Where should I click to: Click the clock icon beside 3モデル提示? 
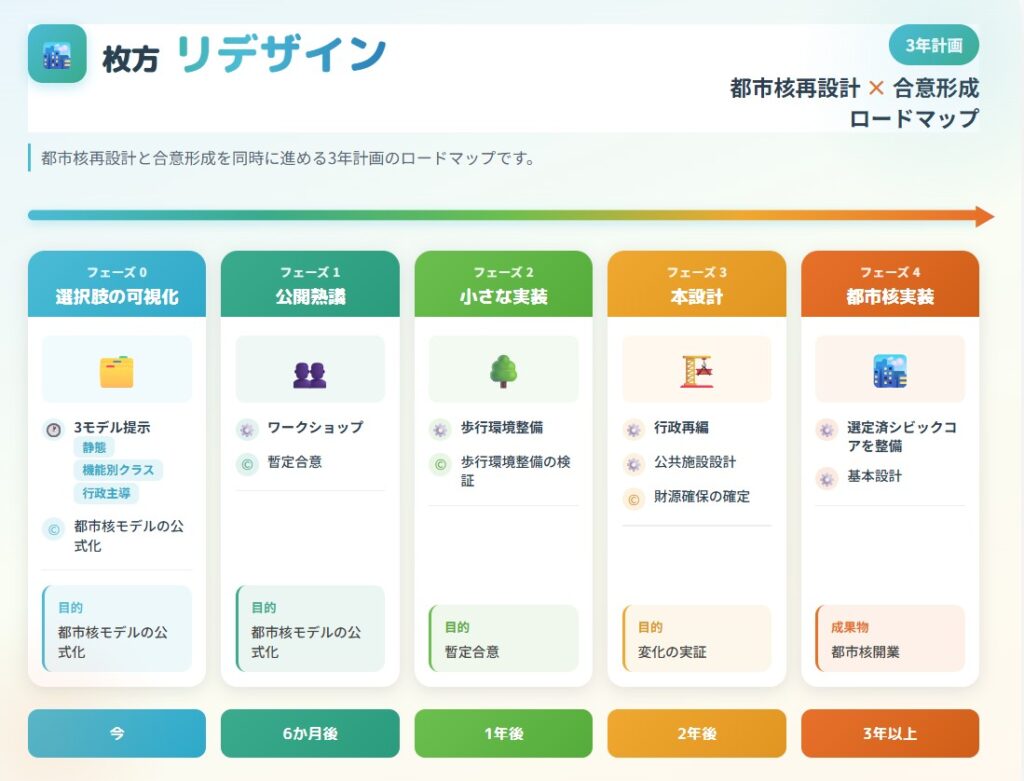(x=54, y=430)
